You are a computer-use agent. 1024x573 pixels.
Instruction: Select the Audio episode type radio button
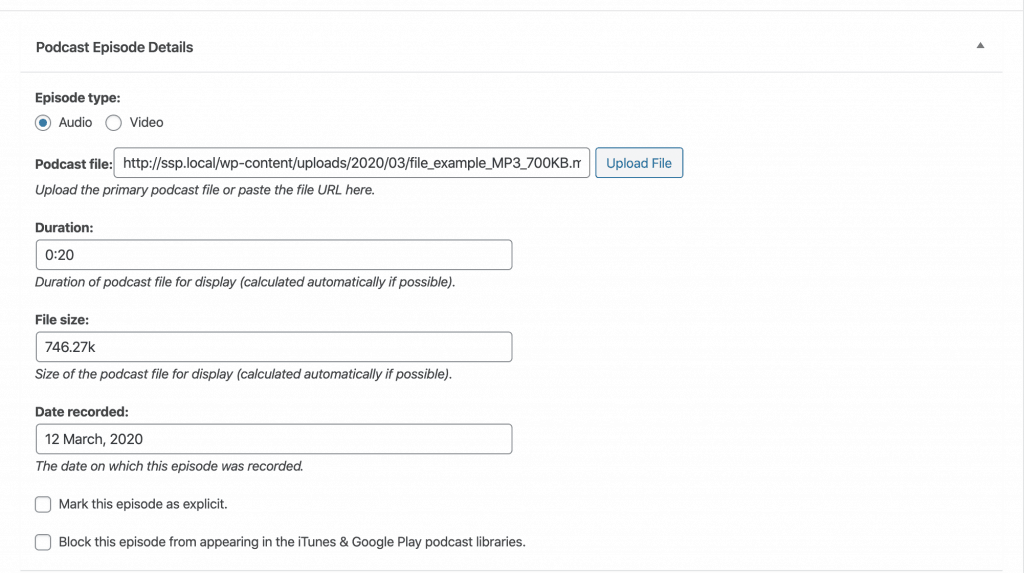(43, 123)
